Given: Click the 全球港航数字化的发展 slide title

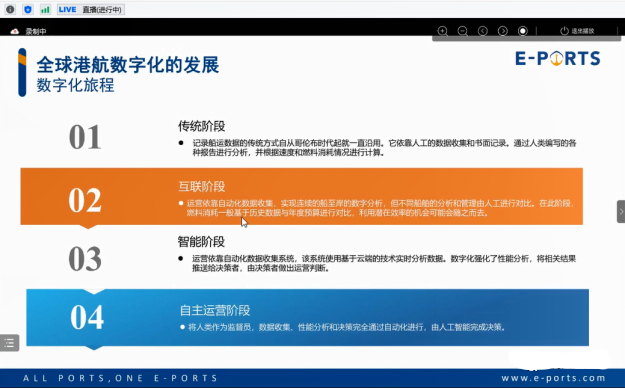Looking at the screenshot, I should (x=128, y=65).
